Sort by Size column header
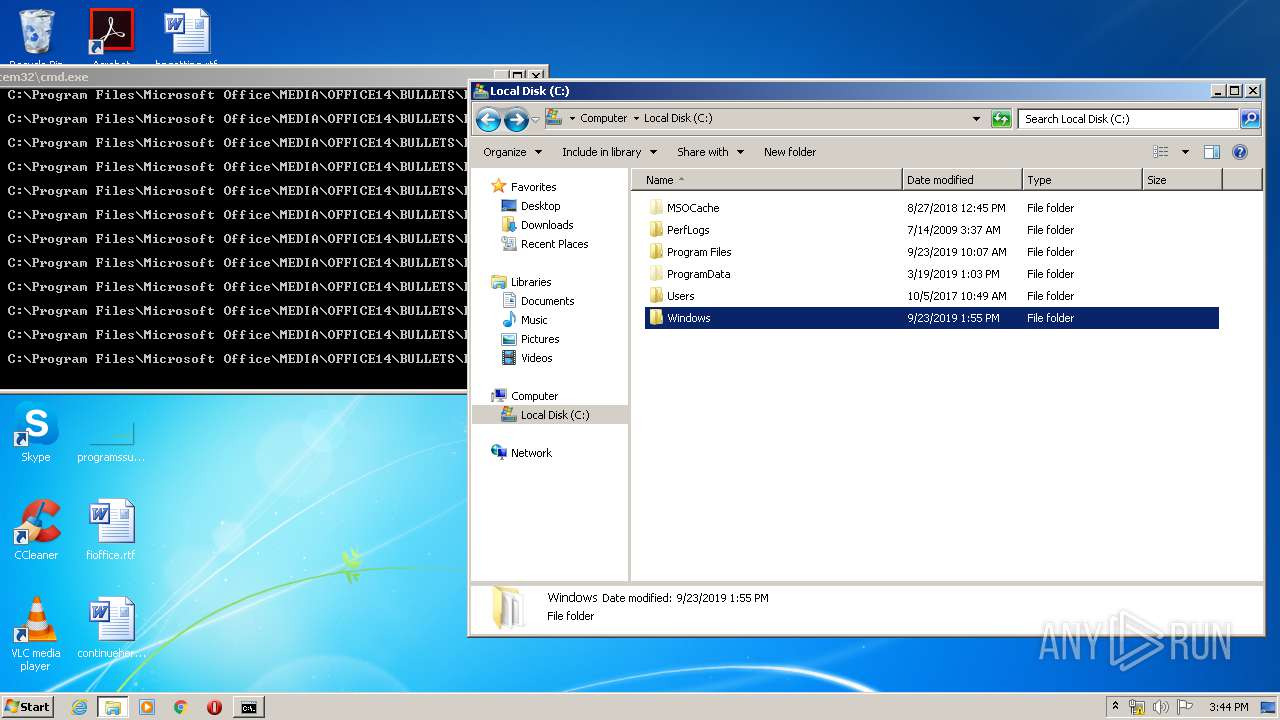1280x720 pixels. coord(1182,180)
